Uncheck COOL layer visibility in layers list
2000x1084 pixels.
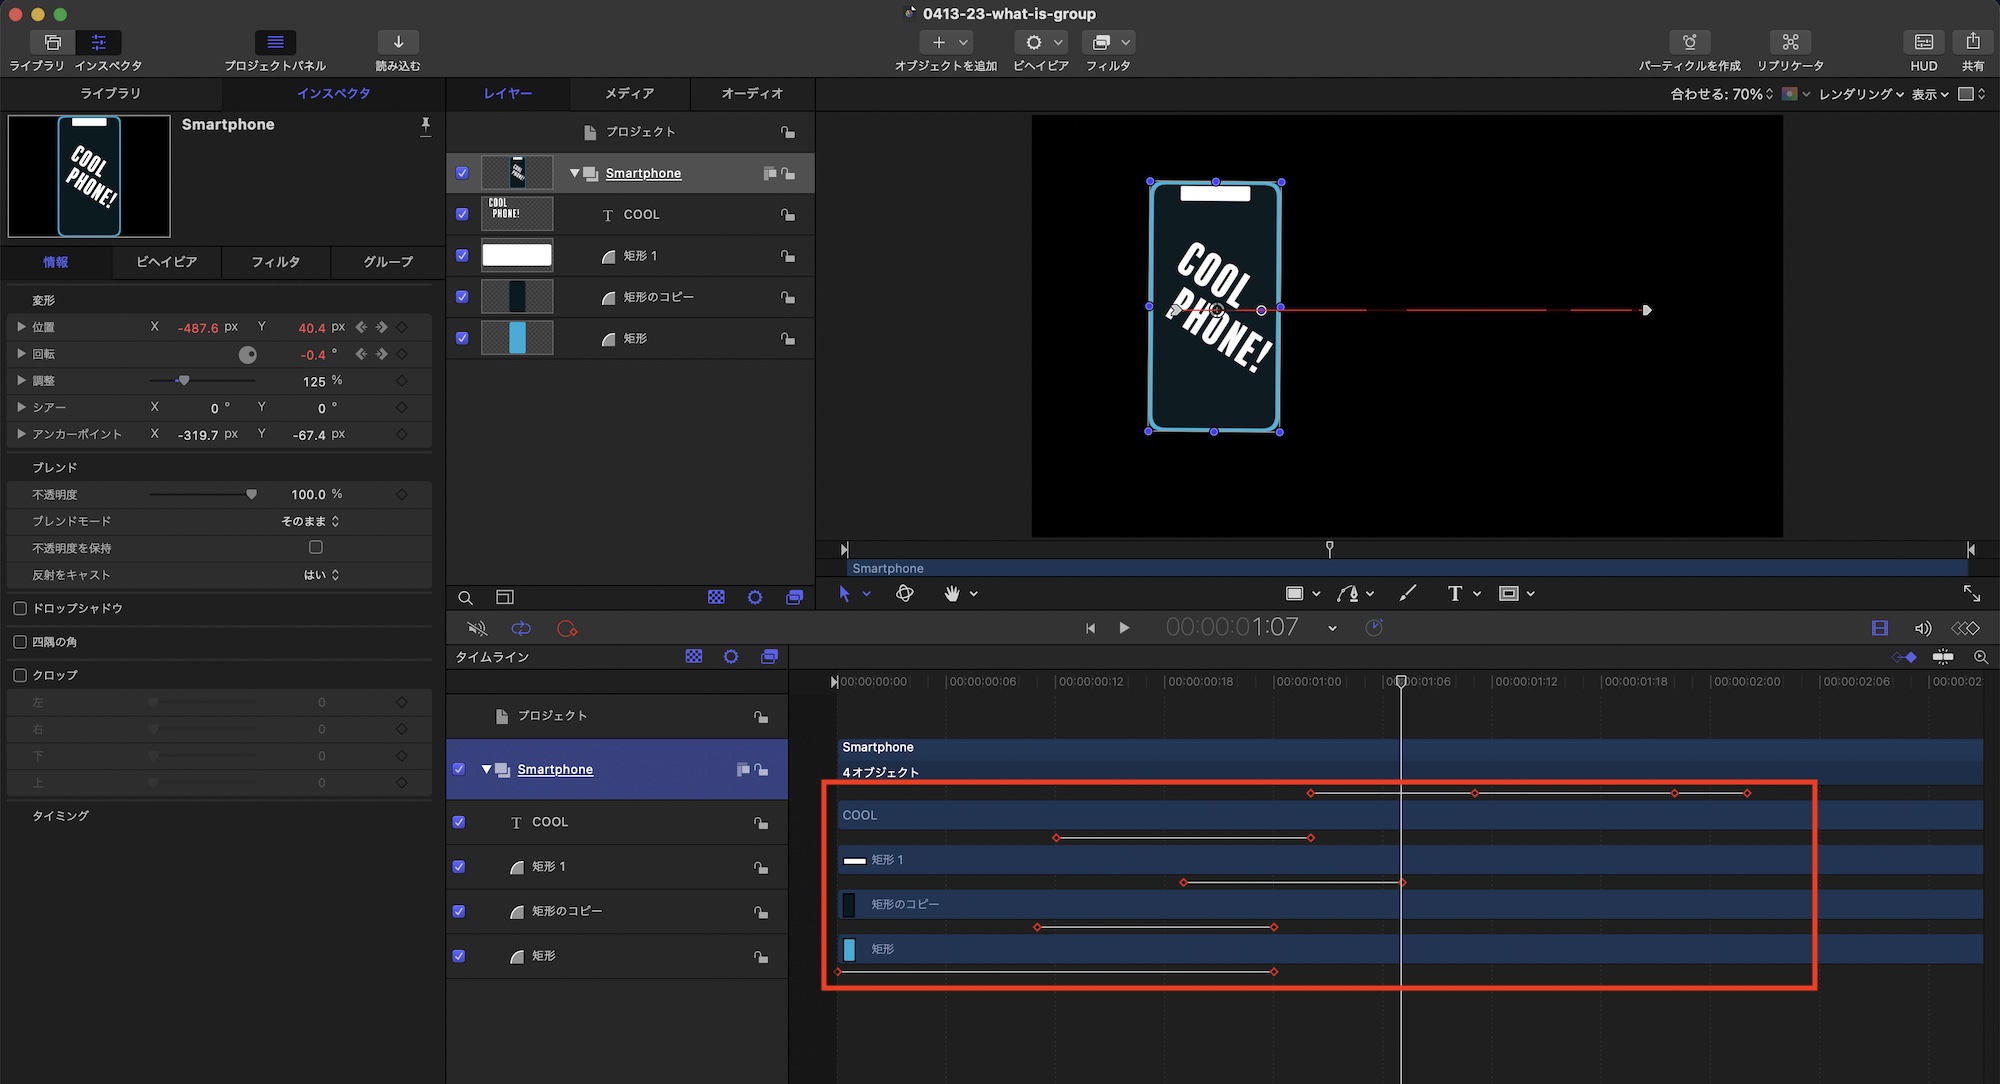[462, 214]
